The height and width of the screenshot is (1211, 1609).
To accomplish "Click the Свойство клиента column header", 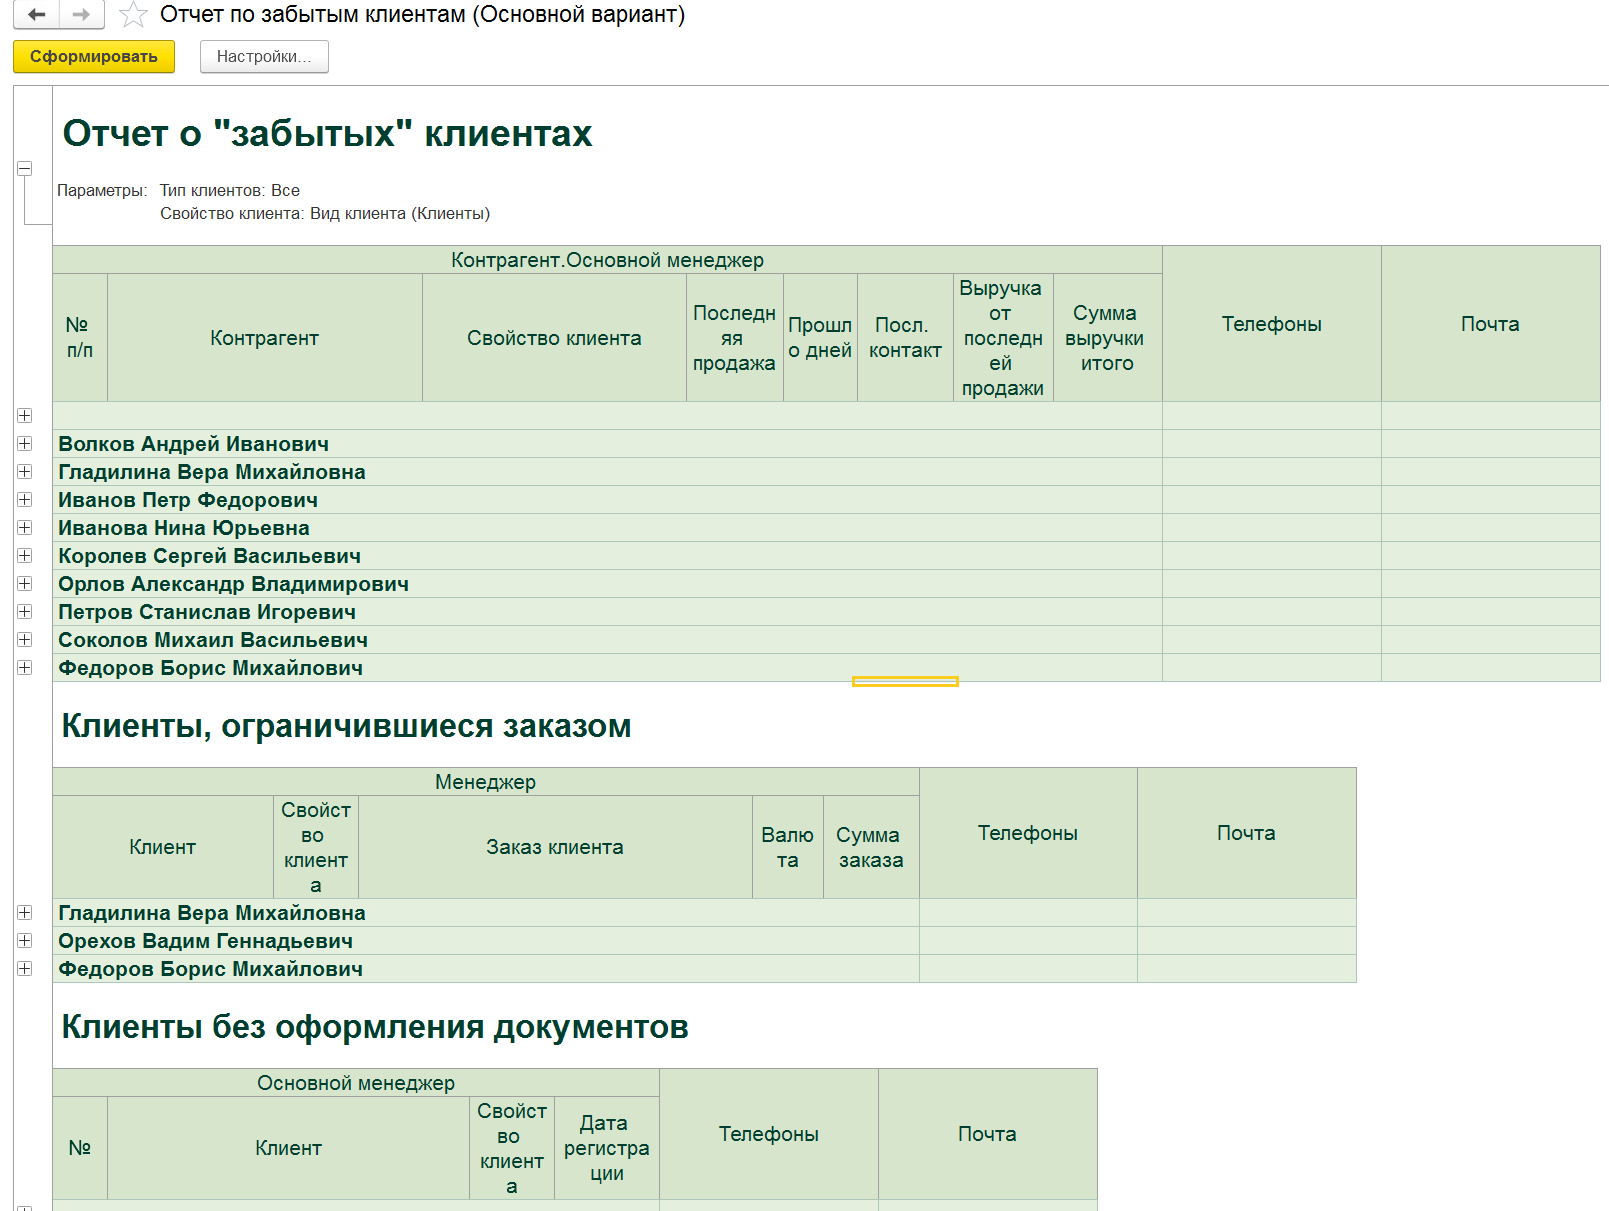I will click(554, 338).
